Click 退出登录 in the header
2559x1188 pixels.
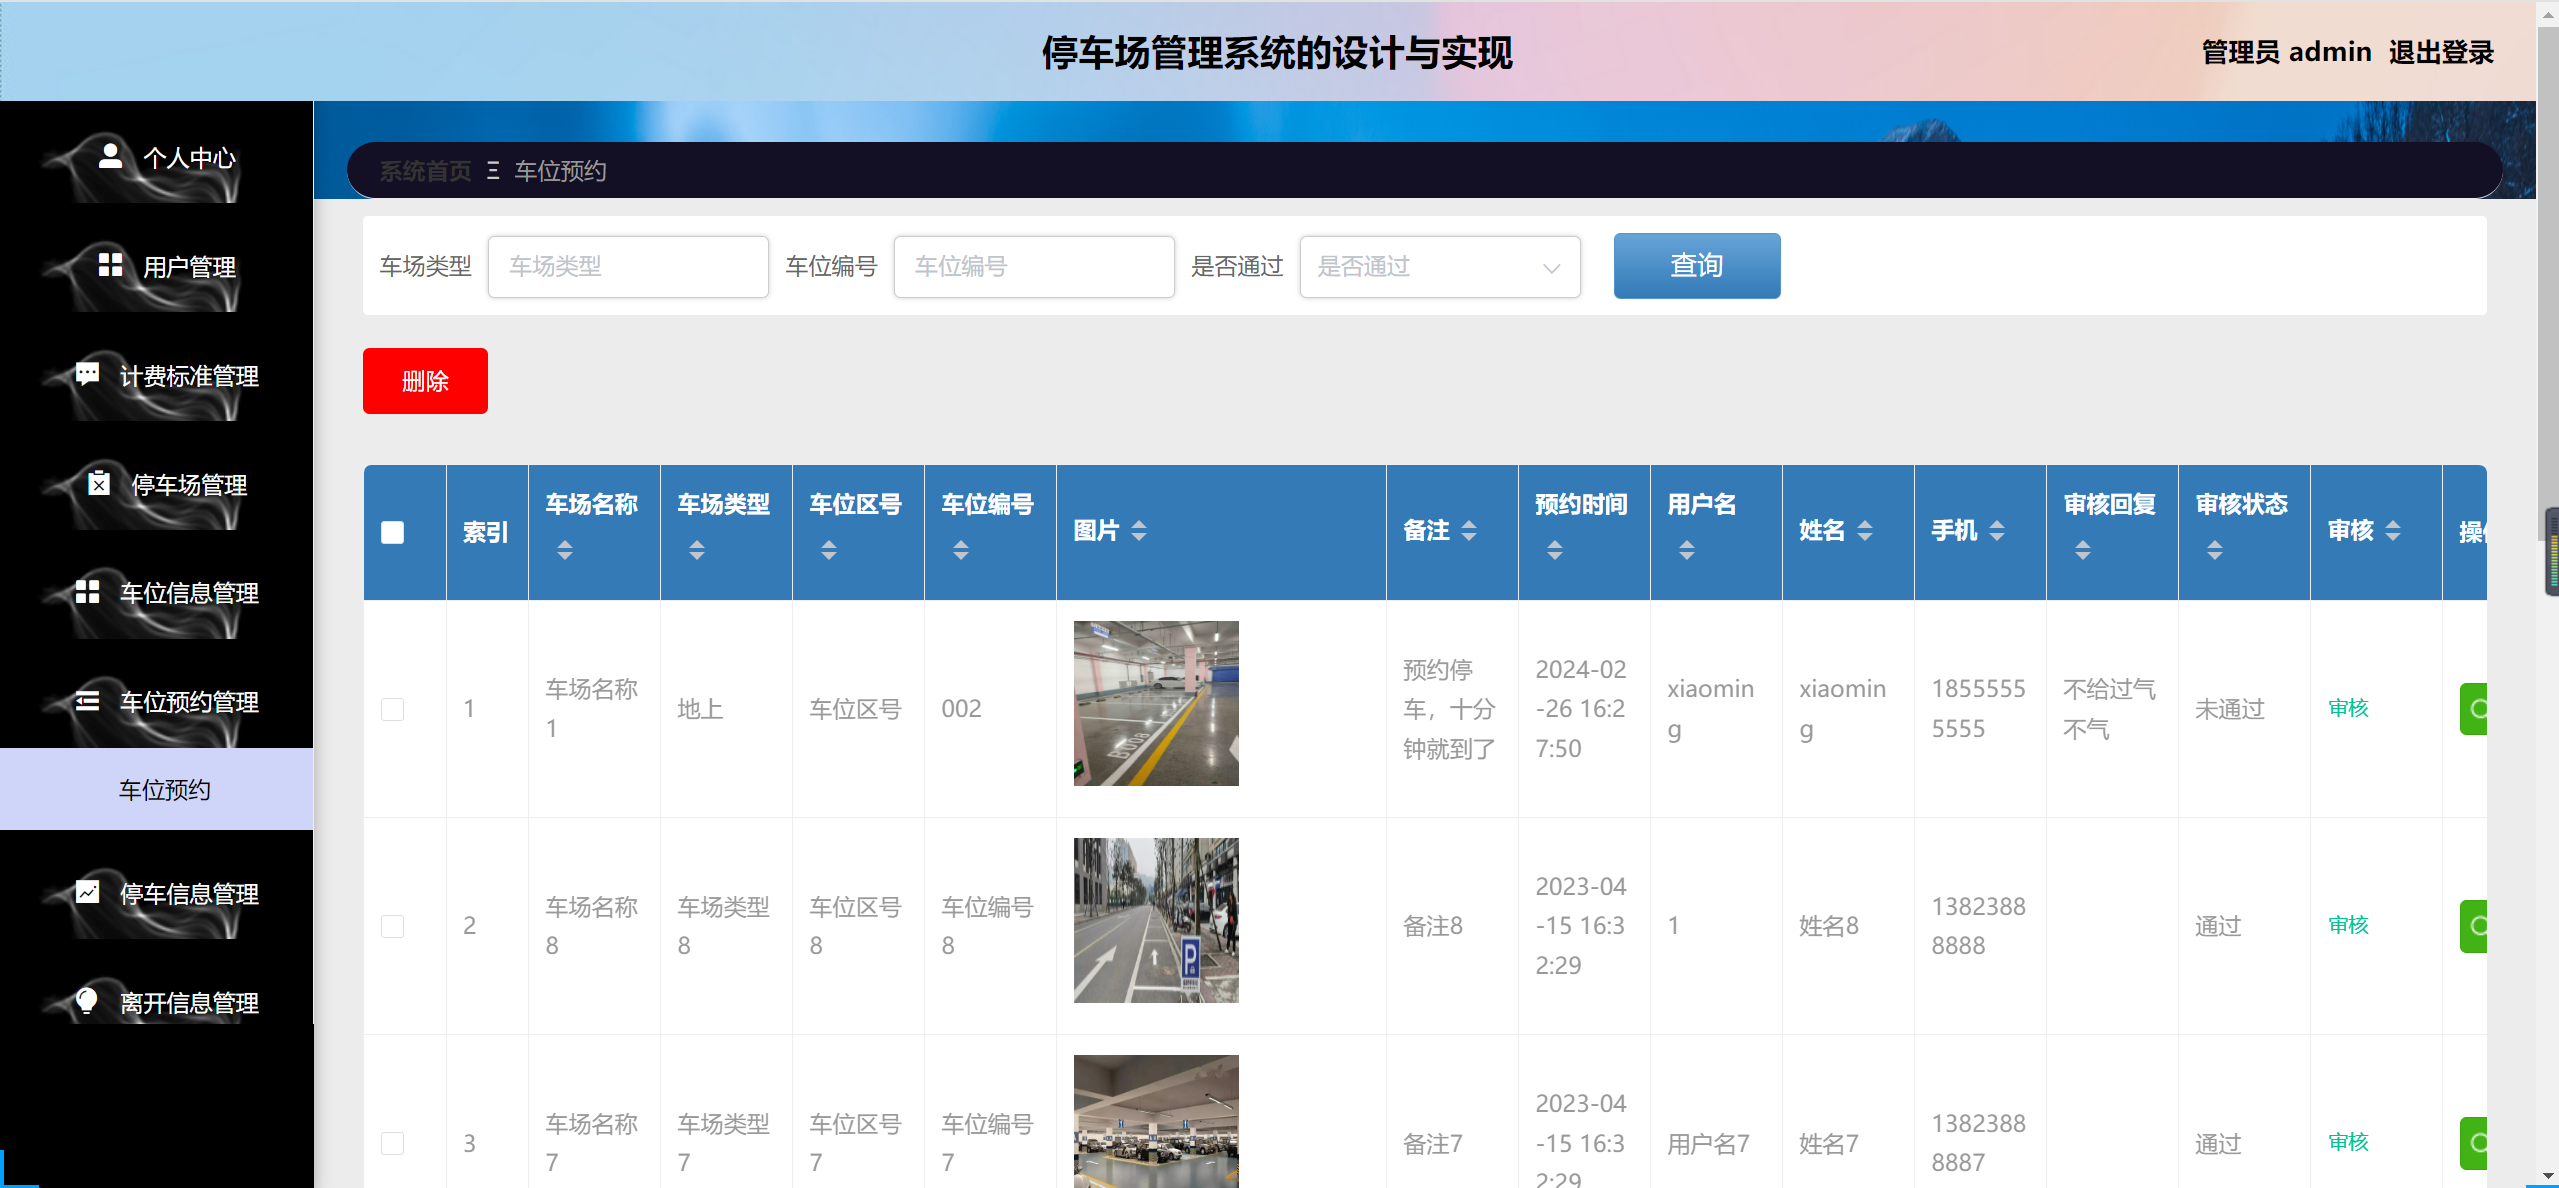[x=2441, y=52]
